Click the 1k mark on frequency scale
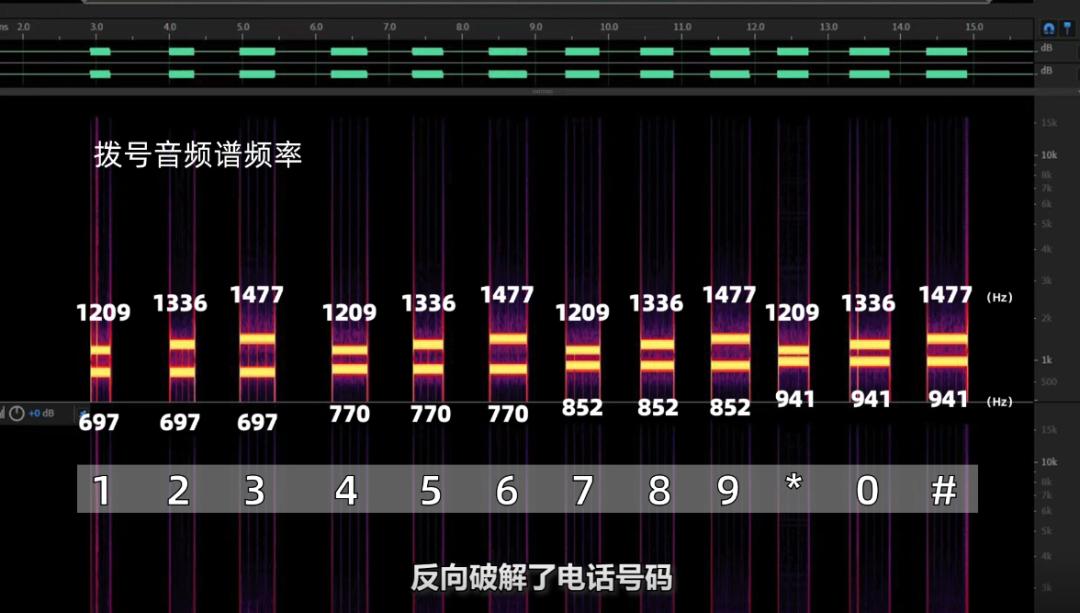 [x=1046, y=360]
